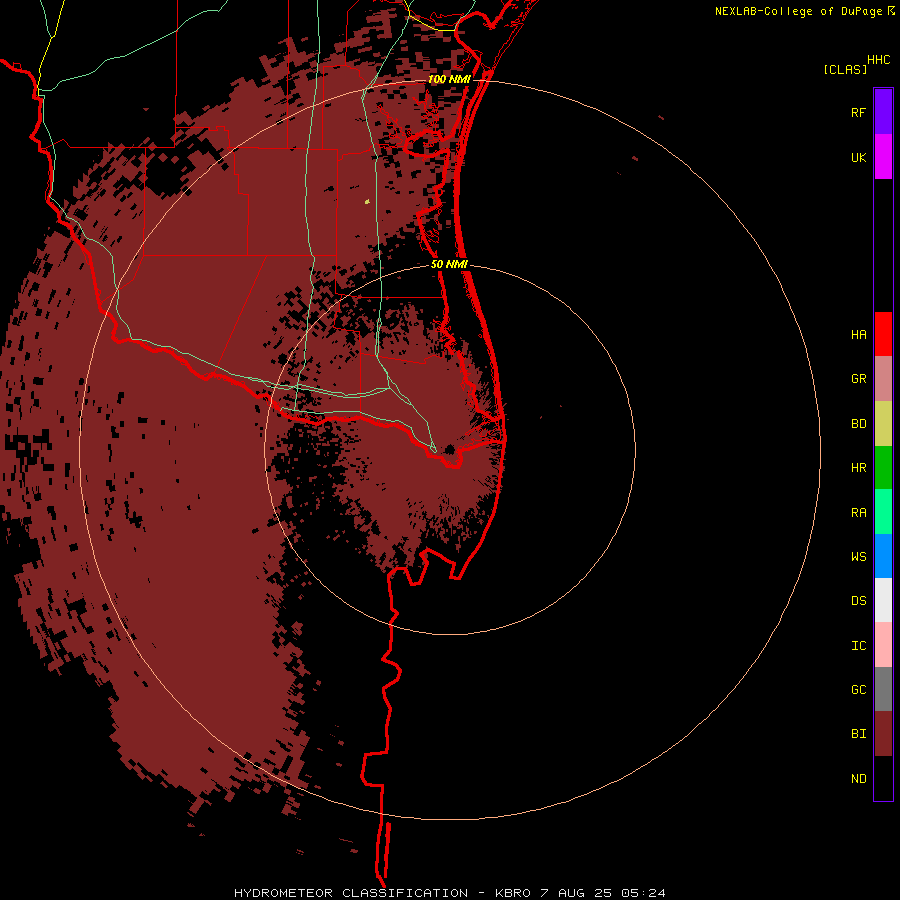Click the ND legend label

tap(858, 779)
